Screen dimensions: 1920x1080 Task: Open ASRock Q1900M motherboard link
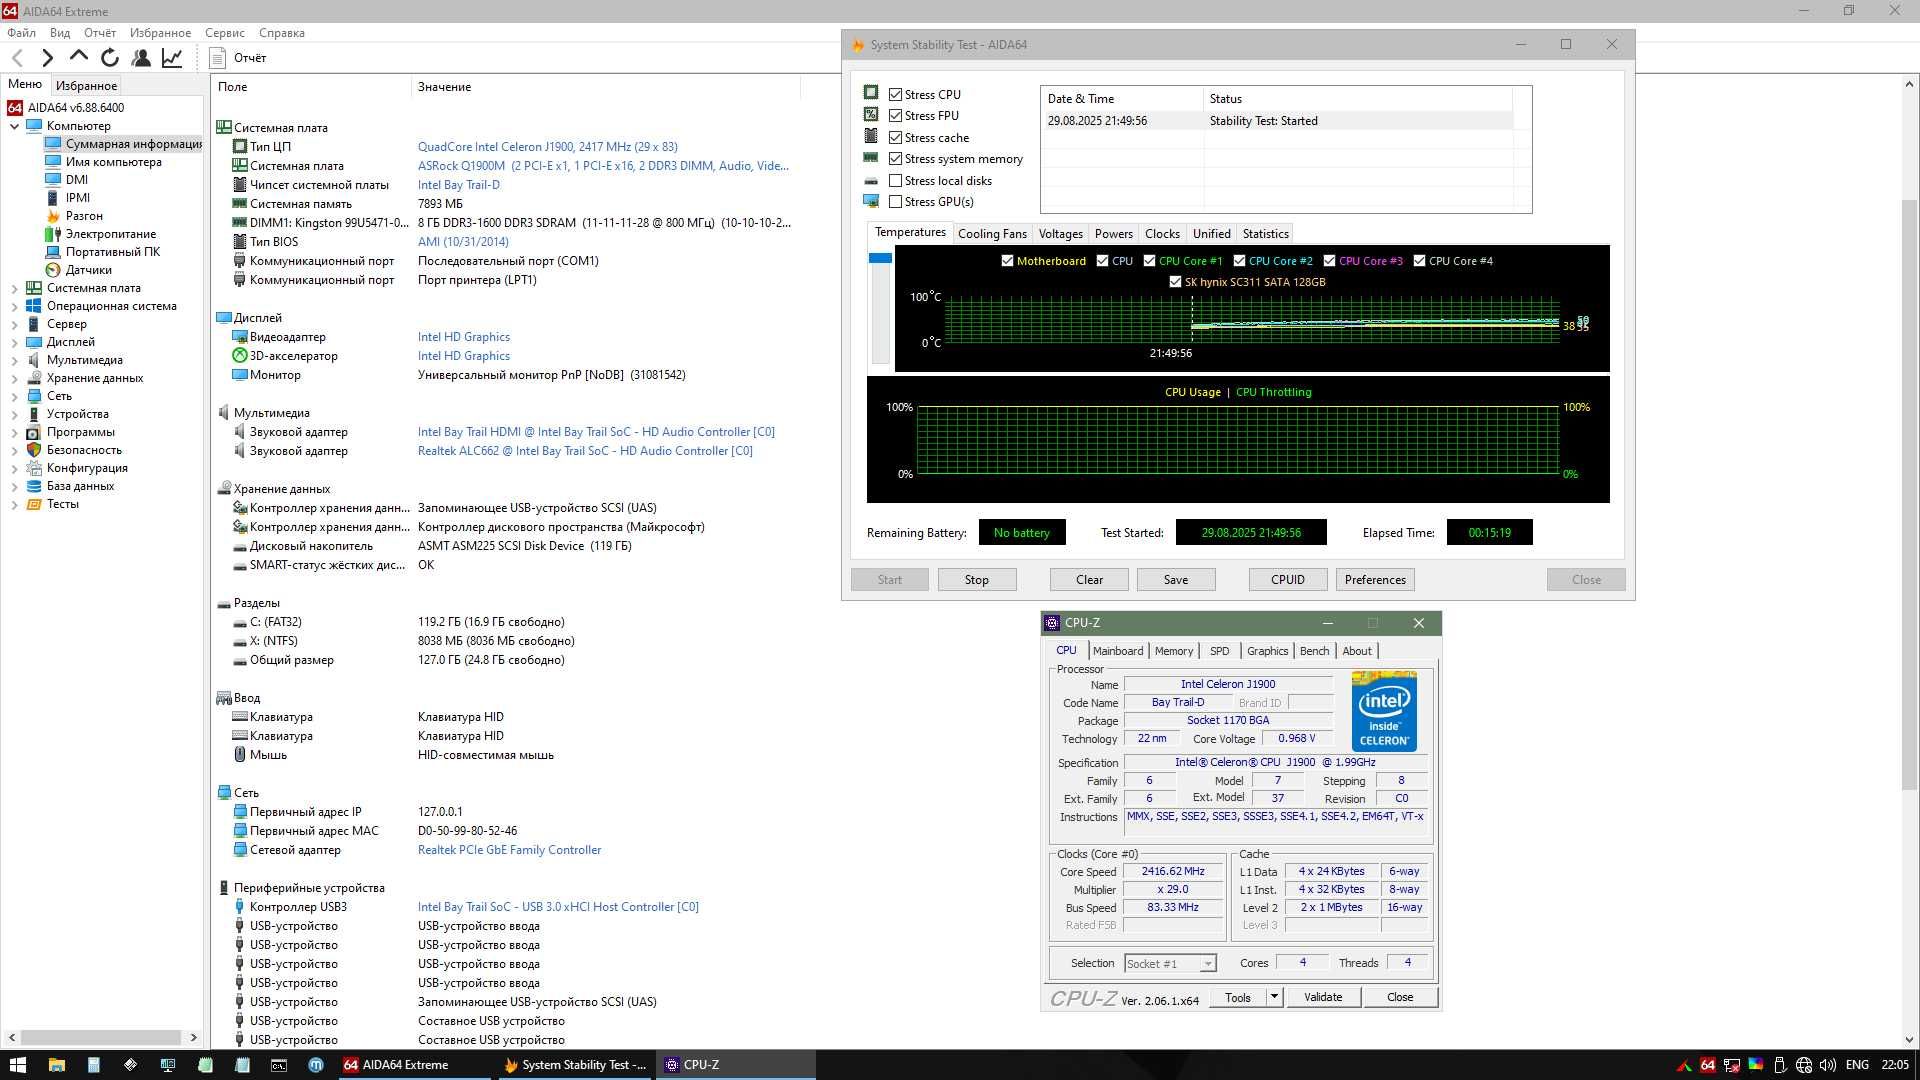(x=603, y=166)
